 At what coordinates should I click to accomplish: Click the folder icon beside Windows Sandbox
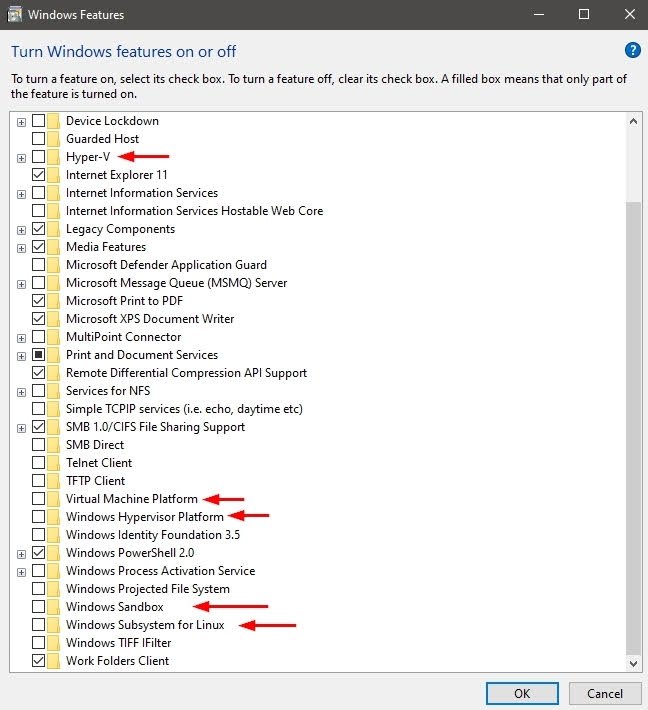click(x=53, y=606)
